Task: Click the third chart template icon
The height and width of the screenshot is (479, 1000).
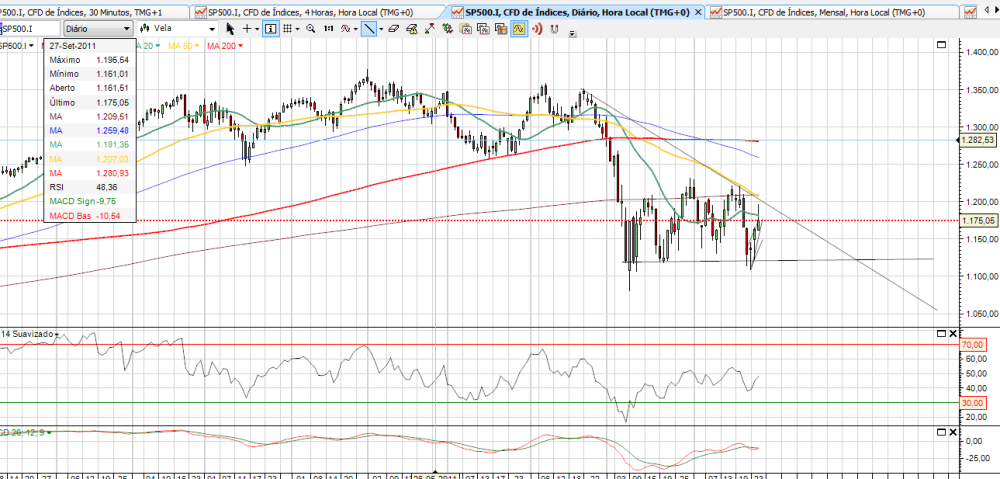Action: pyautogui.click(x=501, y=29)
